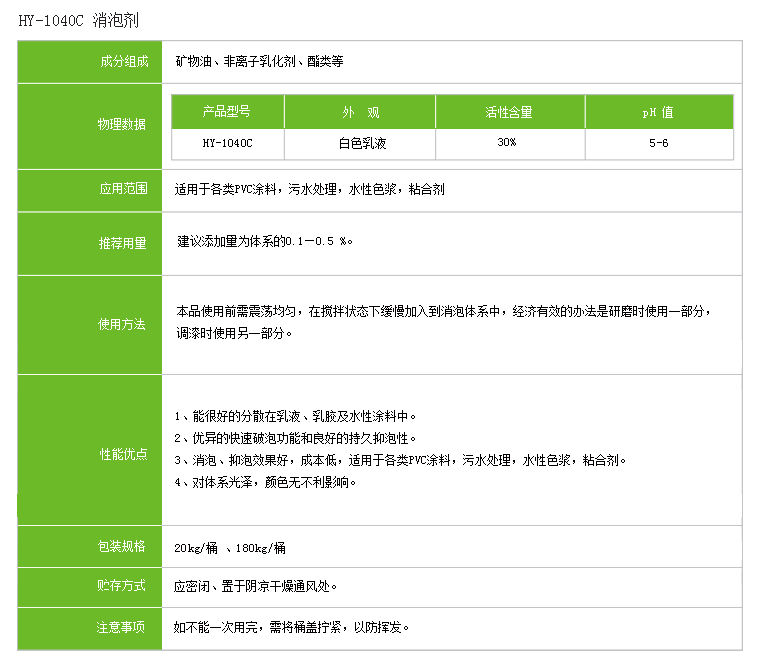Viewport: 760px width, 669px height.
Task: Click the 贮存方式 row label
Action: tap(121, 586)
